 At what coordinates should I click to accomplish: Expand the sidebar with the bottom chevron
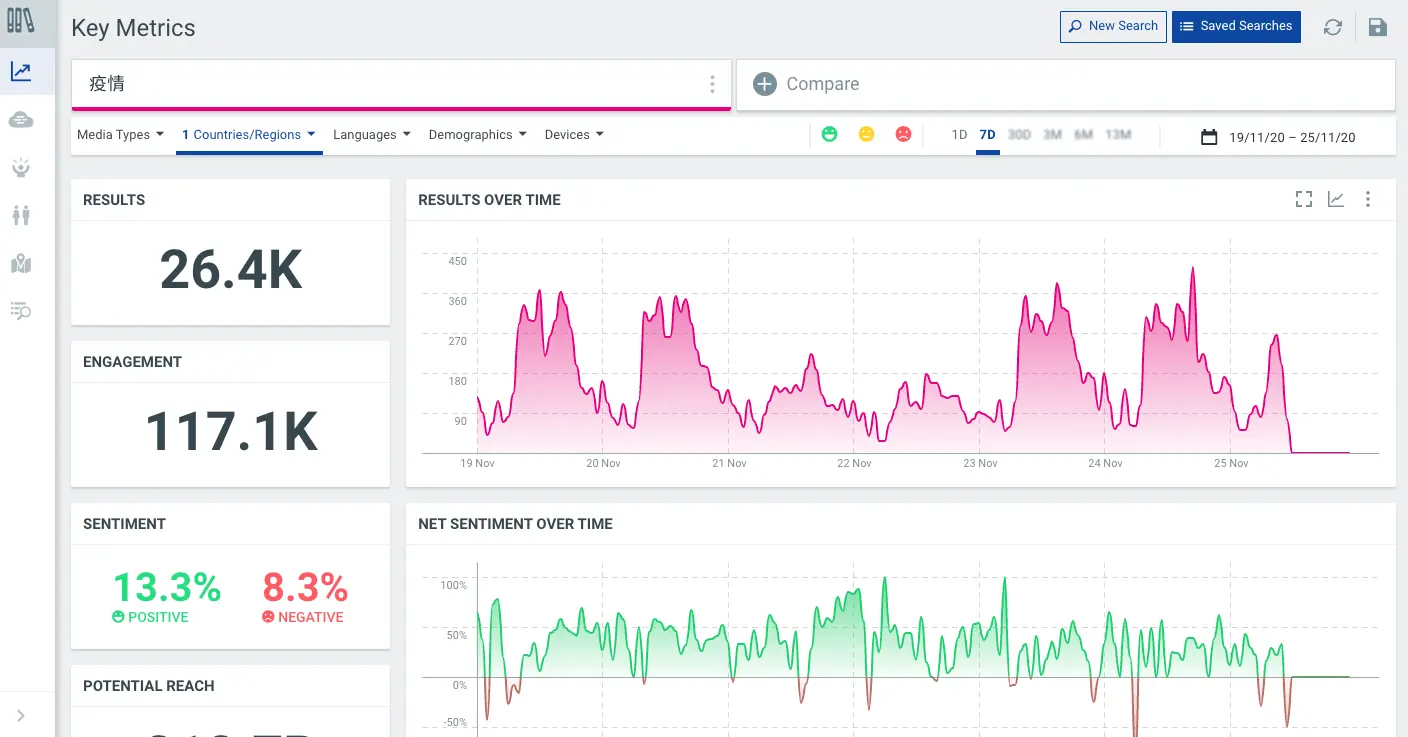pos(21,715)
